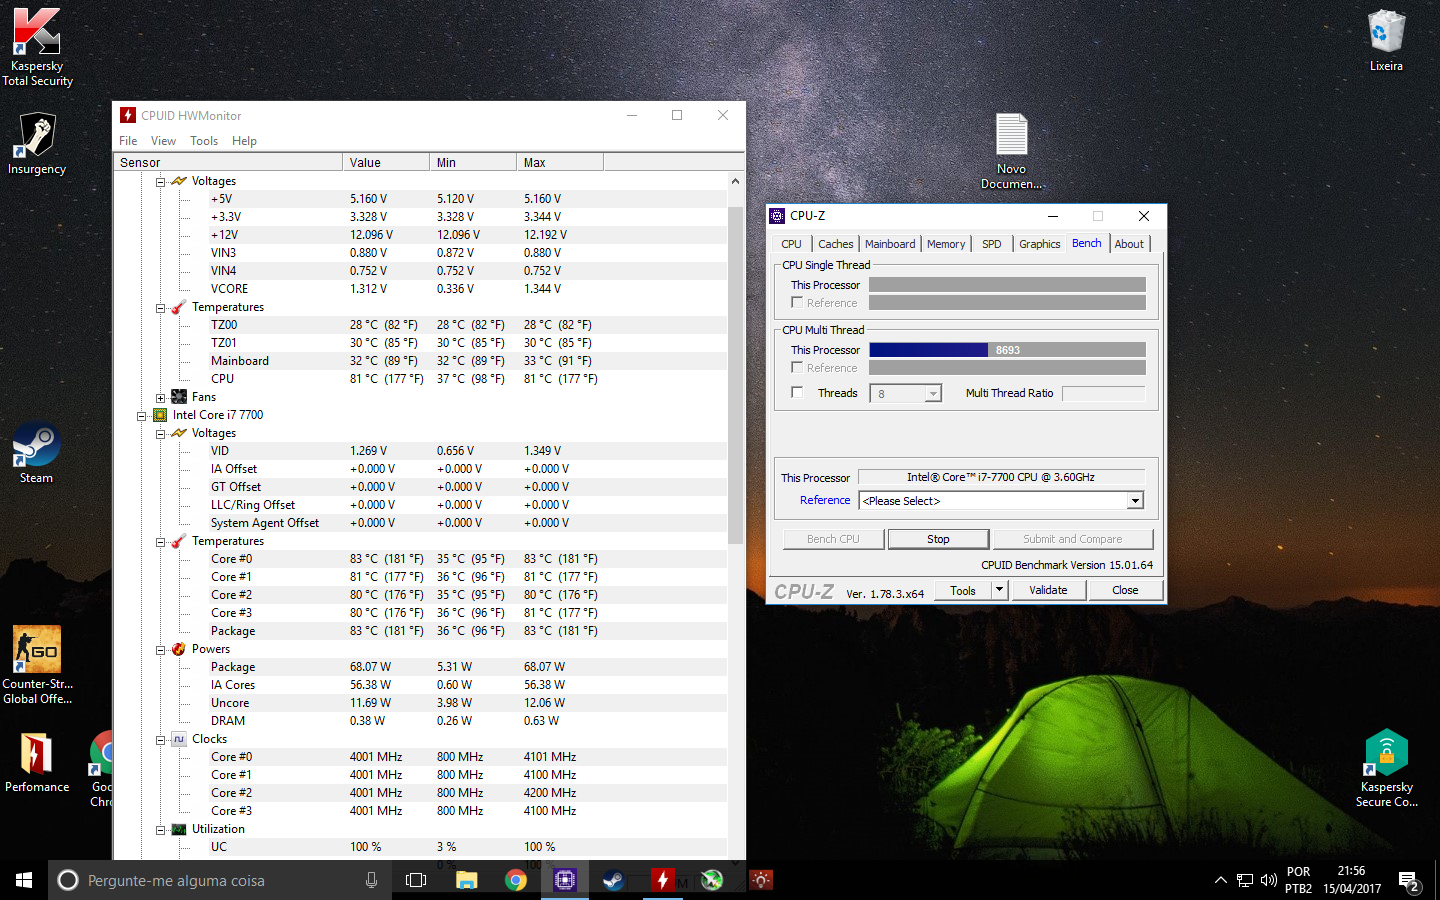Collapse the Clocks tree node

(x=160, y=740)
